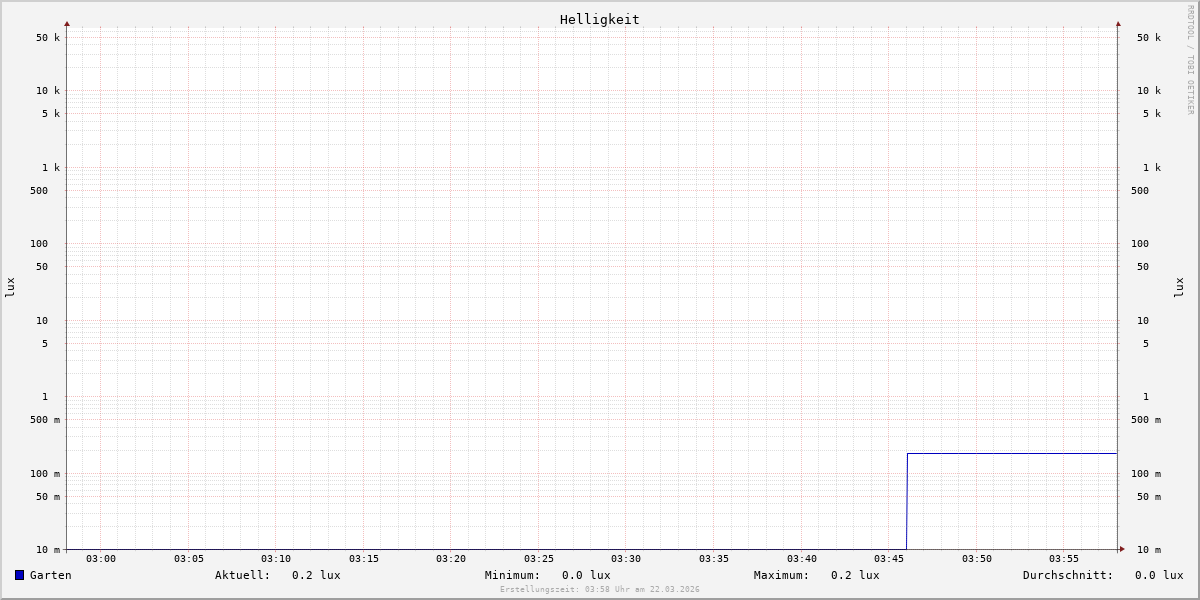The width and height of the screenshot is (1200, 600).
Task: Click the 03:45 time axis label
Action: point(889,559)
